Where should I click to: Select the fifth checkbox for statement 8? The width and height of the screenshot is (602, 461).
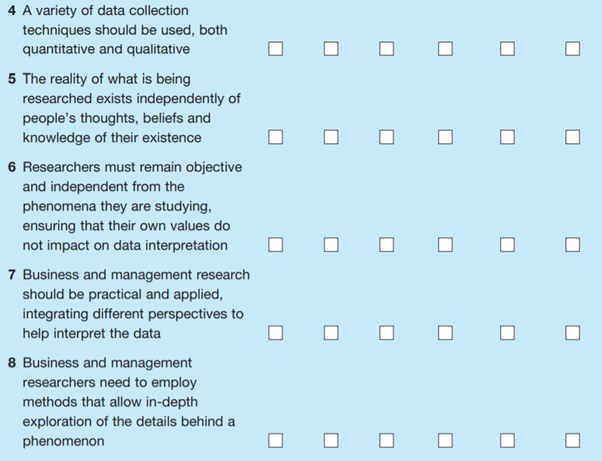[508, 440]
